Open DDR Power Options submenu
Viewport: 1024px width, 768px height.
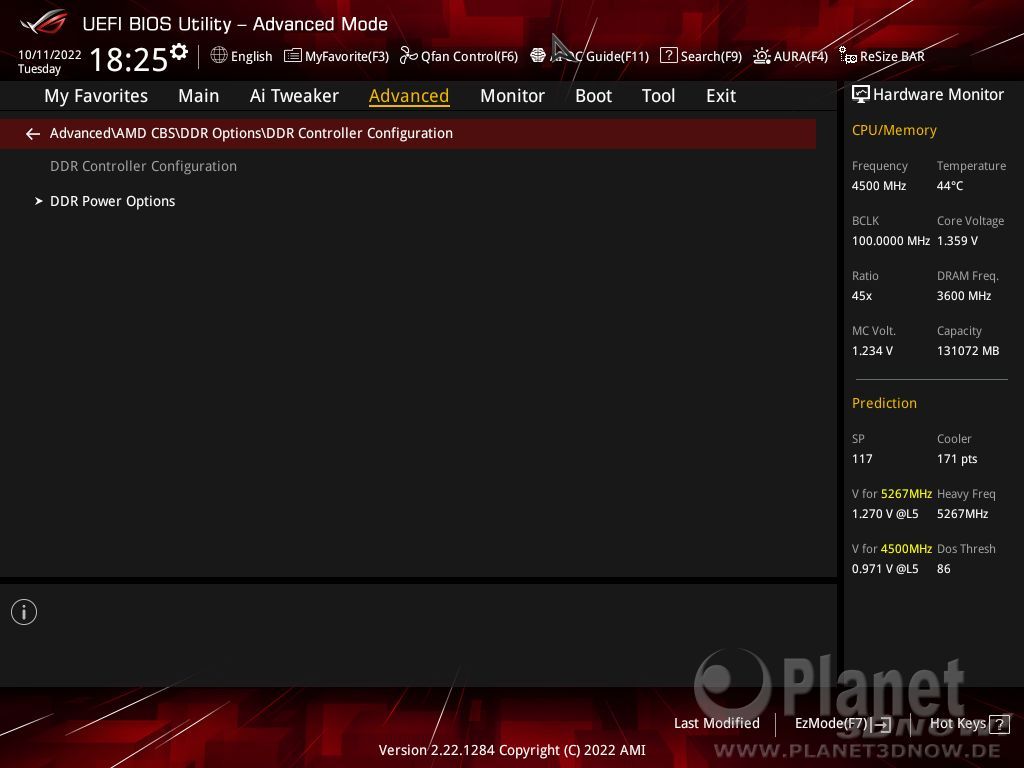112,201
